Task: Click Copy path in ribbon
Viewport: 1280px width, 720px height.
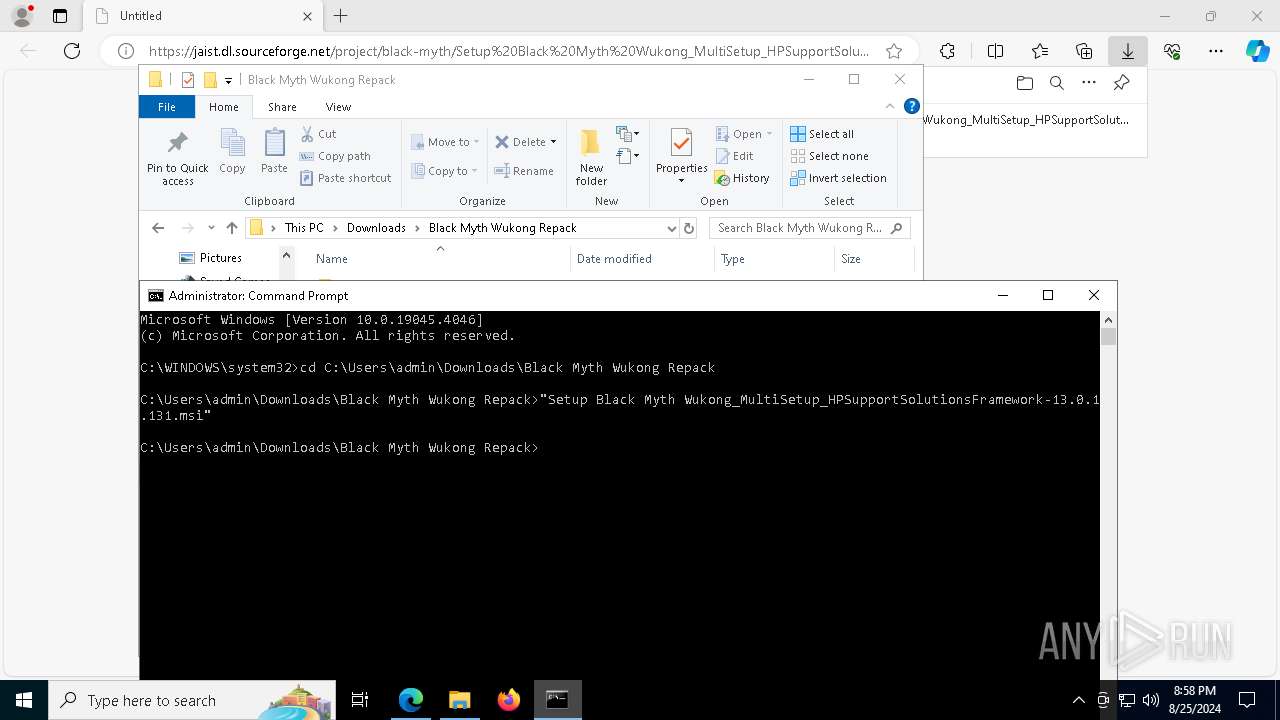Action: coord(335,156)
